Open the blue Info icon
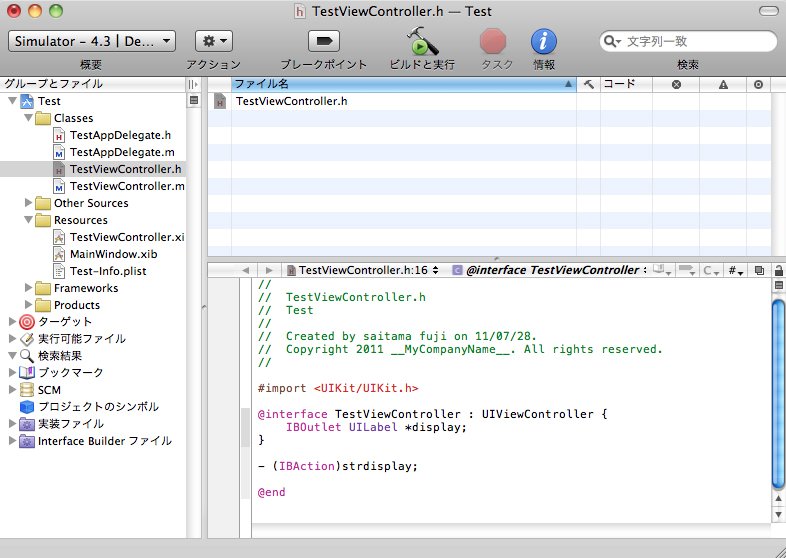 pos(544,41)
